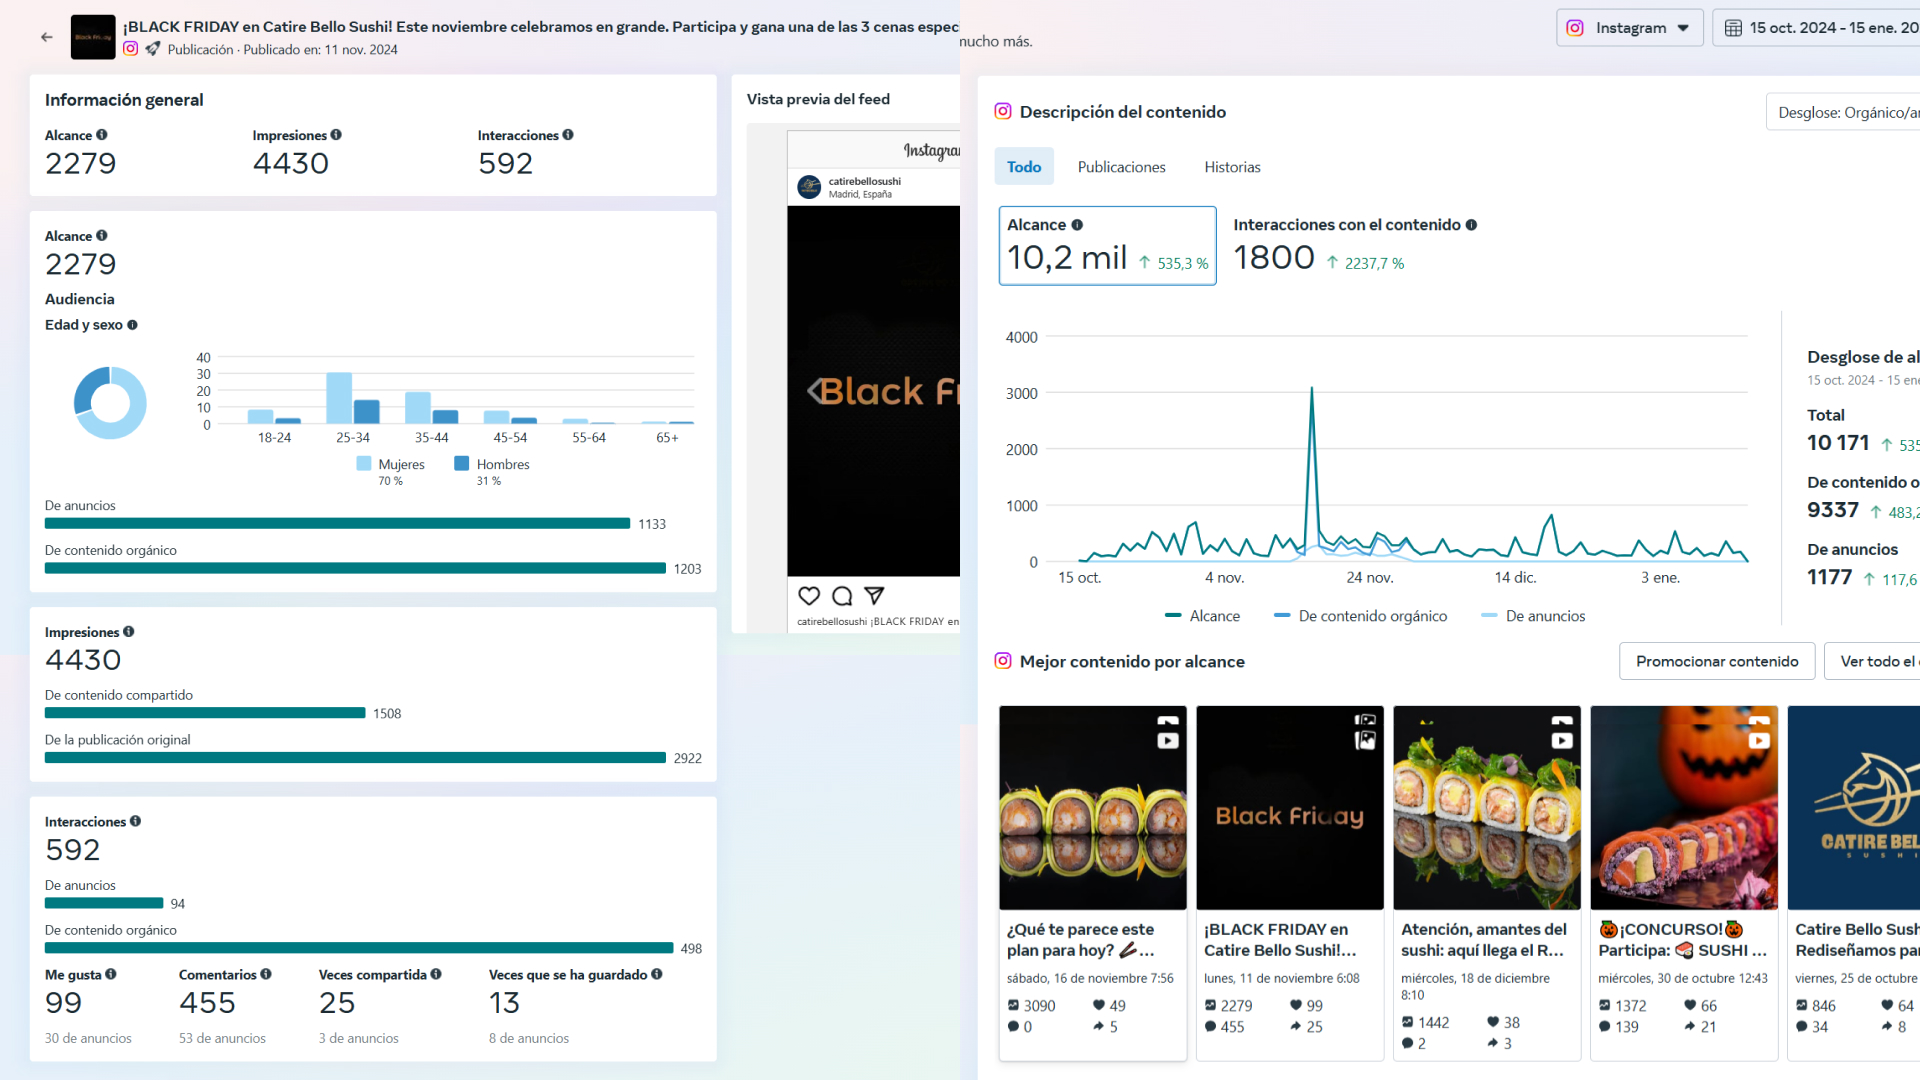Click info icon for Interacciones con el contenido
1920x1080 pixels.
[1471, 225]
